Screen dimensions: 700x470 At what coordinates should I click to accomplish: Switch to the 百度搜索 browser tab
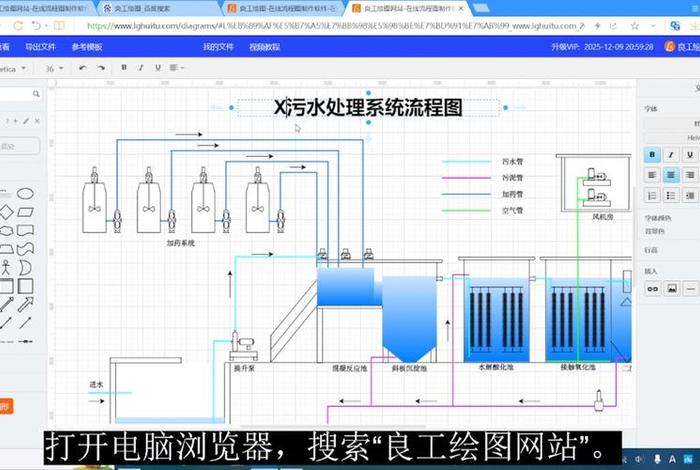pyautogui.click(x=158, y=8)
